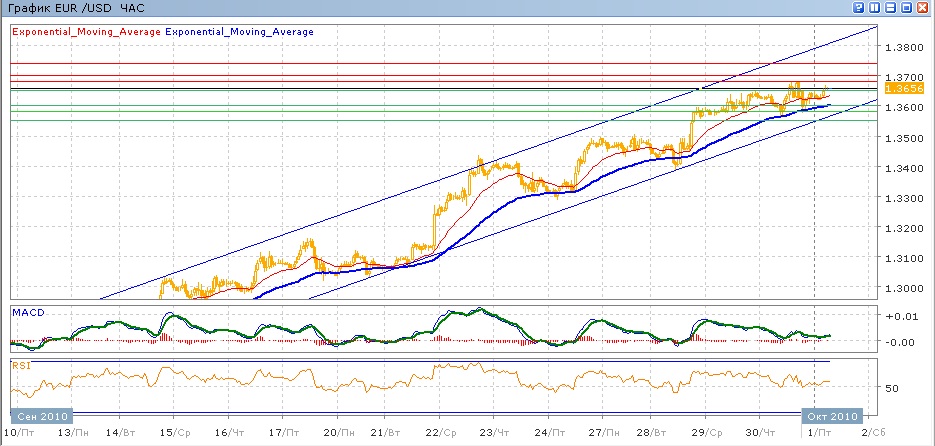Select the blue Exponential_Moving_Average legend label
Image resolution: width=935 pixels, height=446 pixels.
(x=239, y=32)
